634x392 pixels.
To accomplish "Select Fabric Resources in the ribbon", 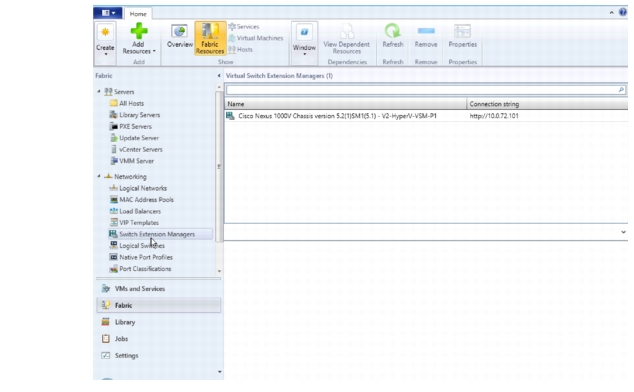I will [x=210, y=39].
